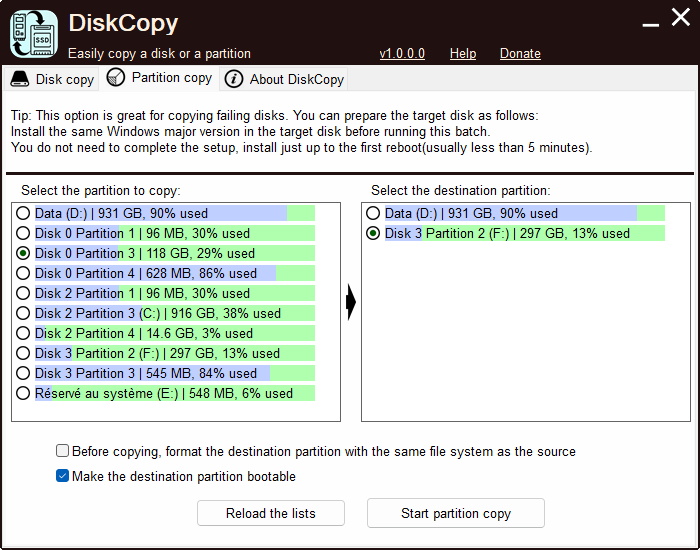Click the DiskCopy title text

pos(124,23)
